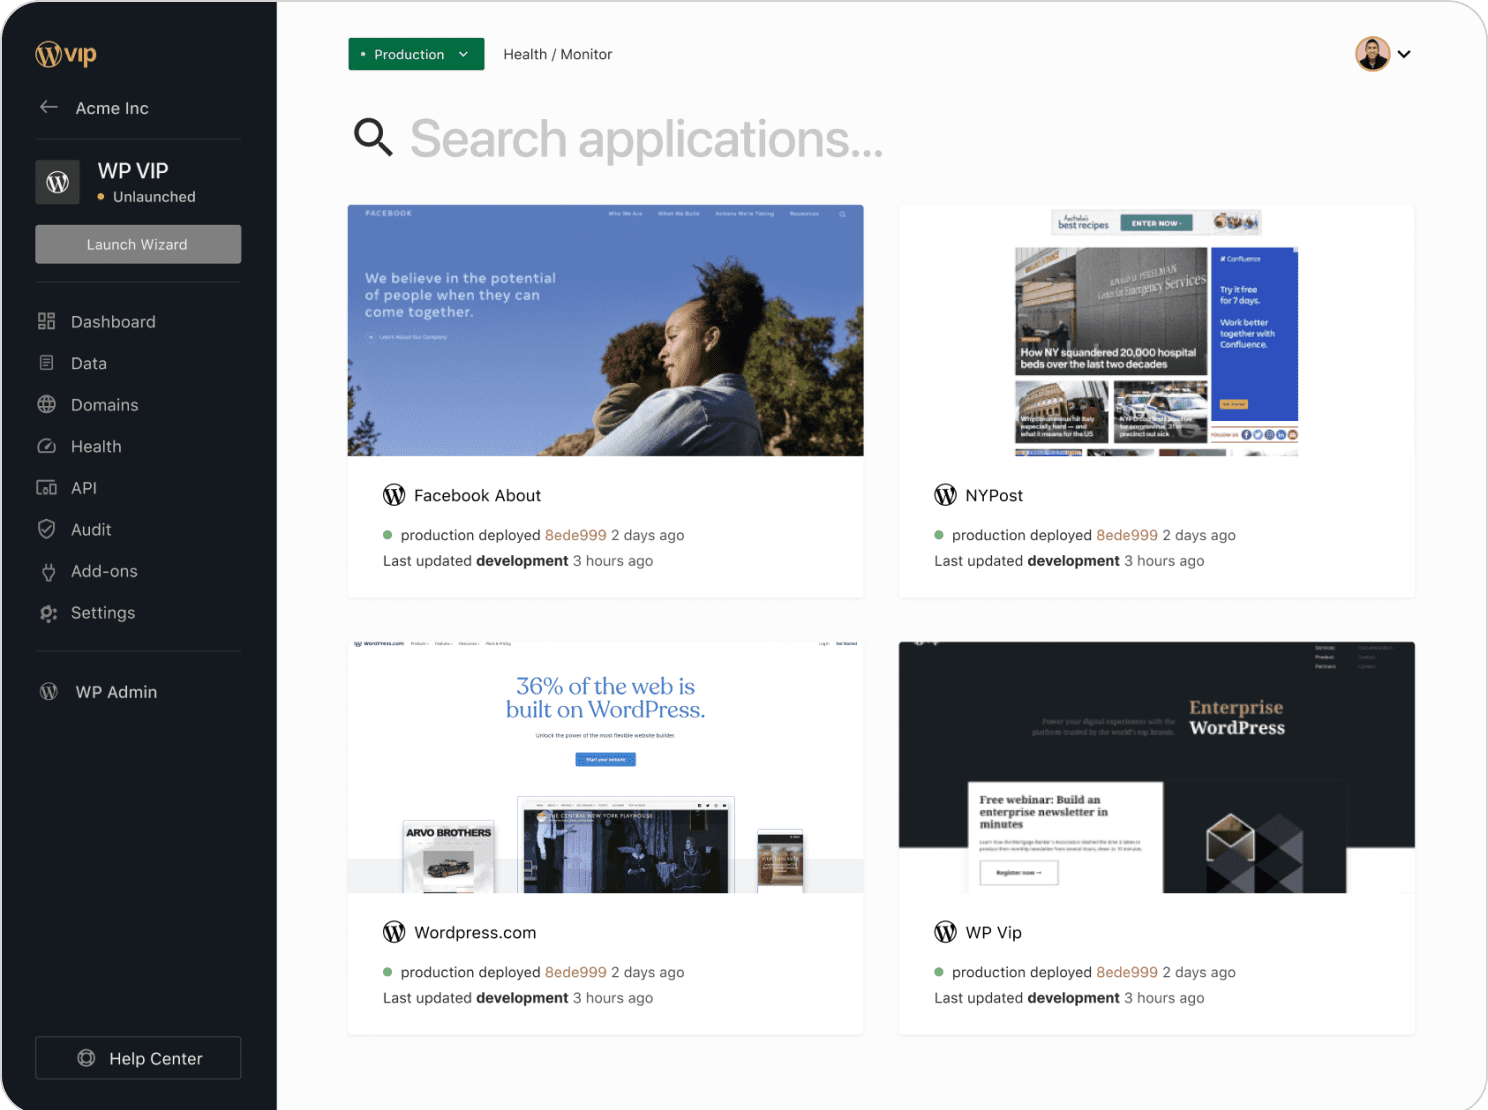The image size is (1488, 1110).
Task: Click the back arrow beside Acme Inc
Action: (x=48, y=107)
